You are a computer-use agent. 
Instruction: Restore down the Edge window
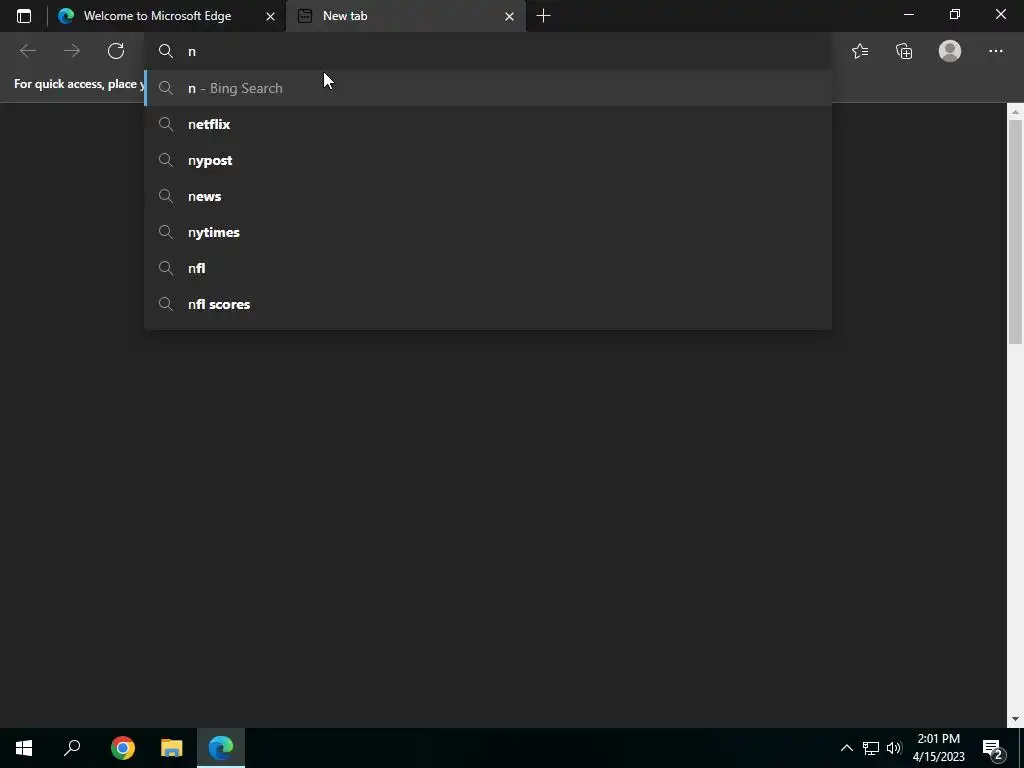click(954, 14)
